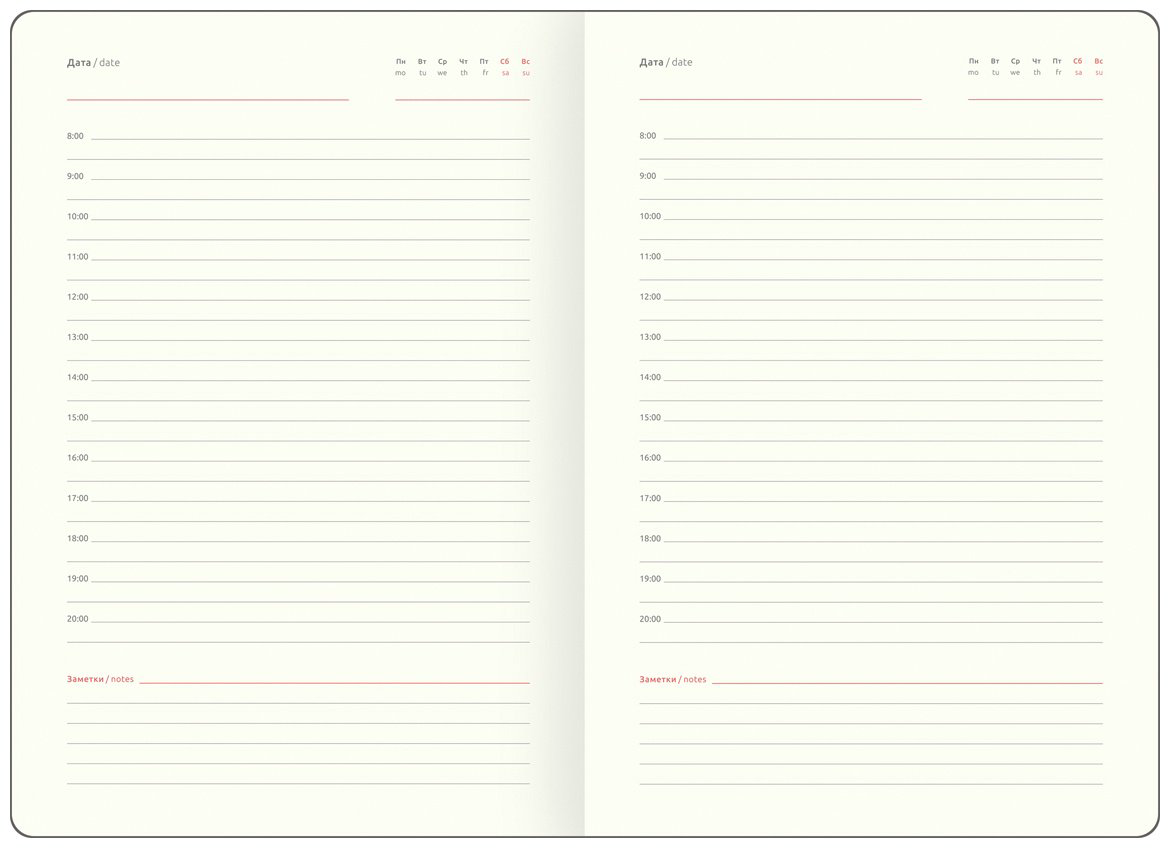Click the "20:00" time label on the right page
Image resolution: width=1170 pixels, height=848 pixels.
tap(650, 620)
